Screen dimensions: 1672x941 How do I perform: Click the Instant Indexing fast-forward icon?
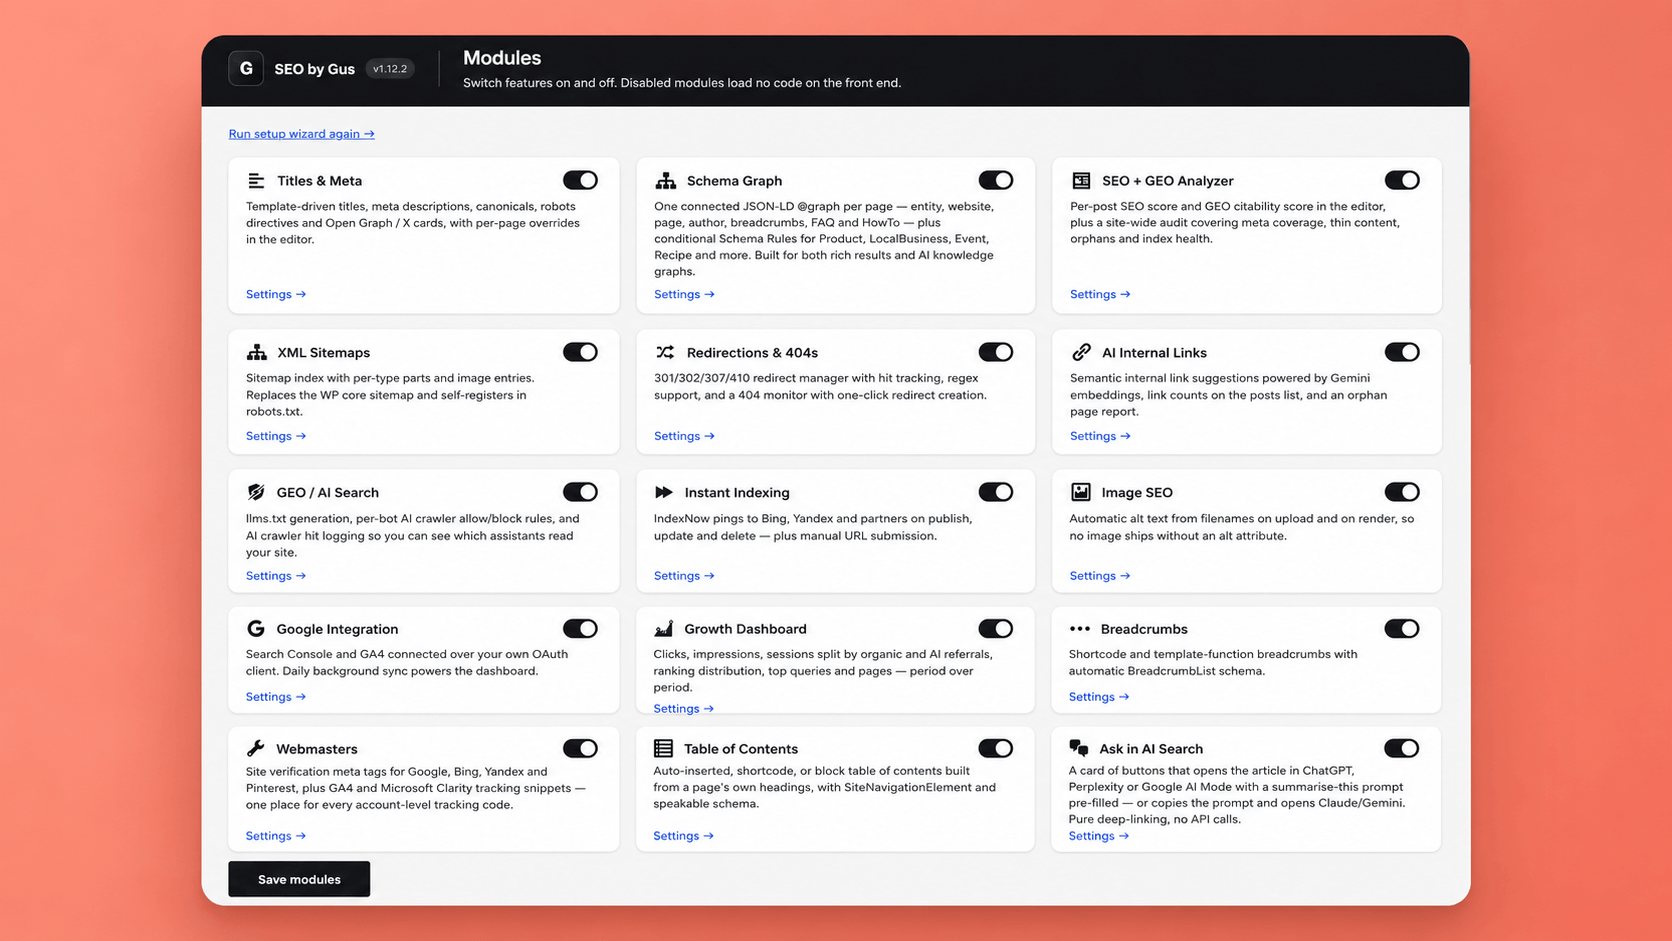tap(664, 492)
